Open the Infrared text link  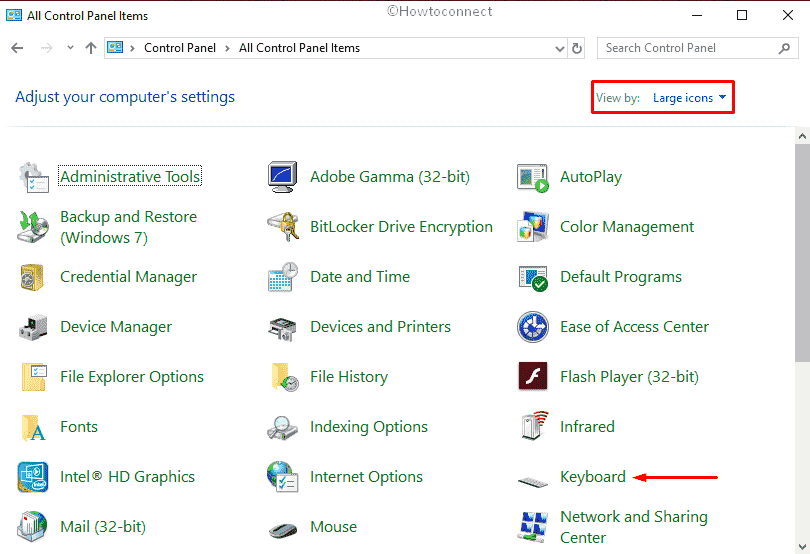coord(587,427)
